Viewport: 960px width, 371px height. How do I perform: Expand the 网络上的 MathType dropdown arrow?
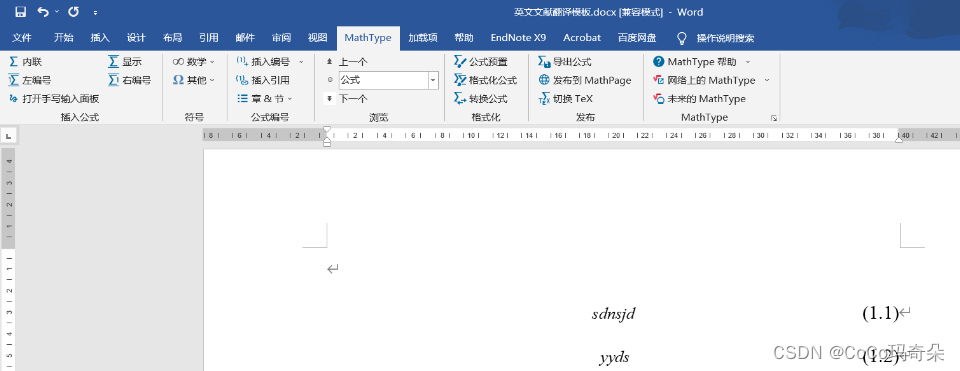(x=767, y=81)
